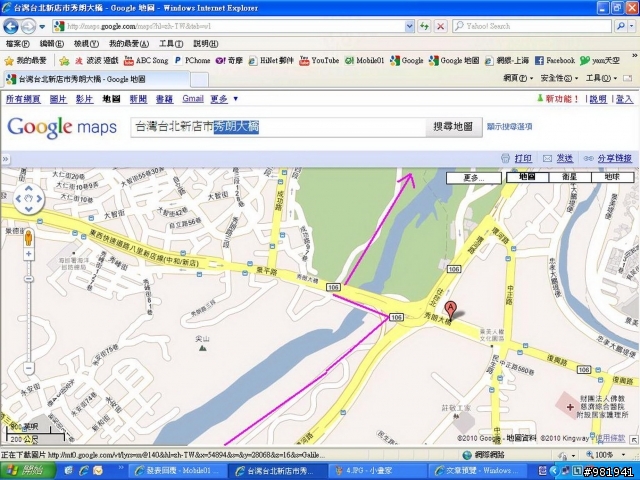Open the 工具(T) menu
This screenshot has height=480, width=640.
171,44
